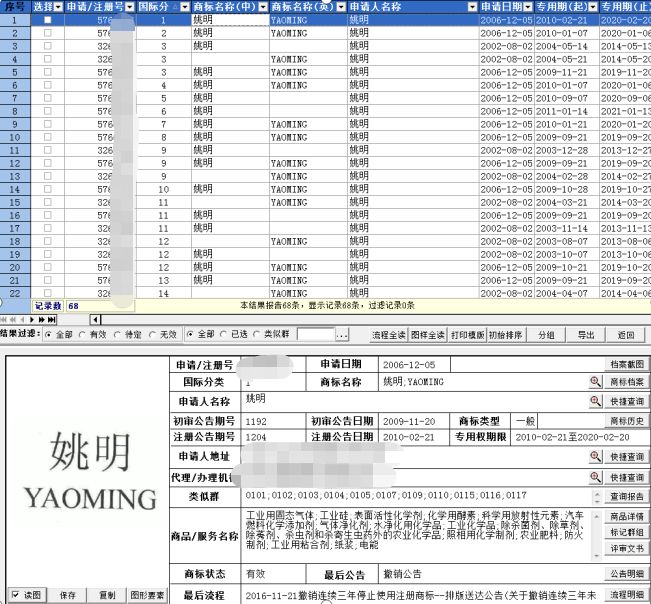The height and width of the screenshot is (604, 651).
Task: Click the 序号 column header
Action: pos(15,7)
